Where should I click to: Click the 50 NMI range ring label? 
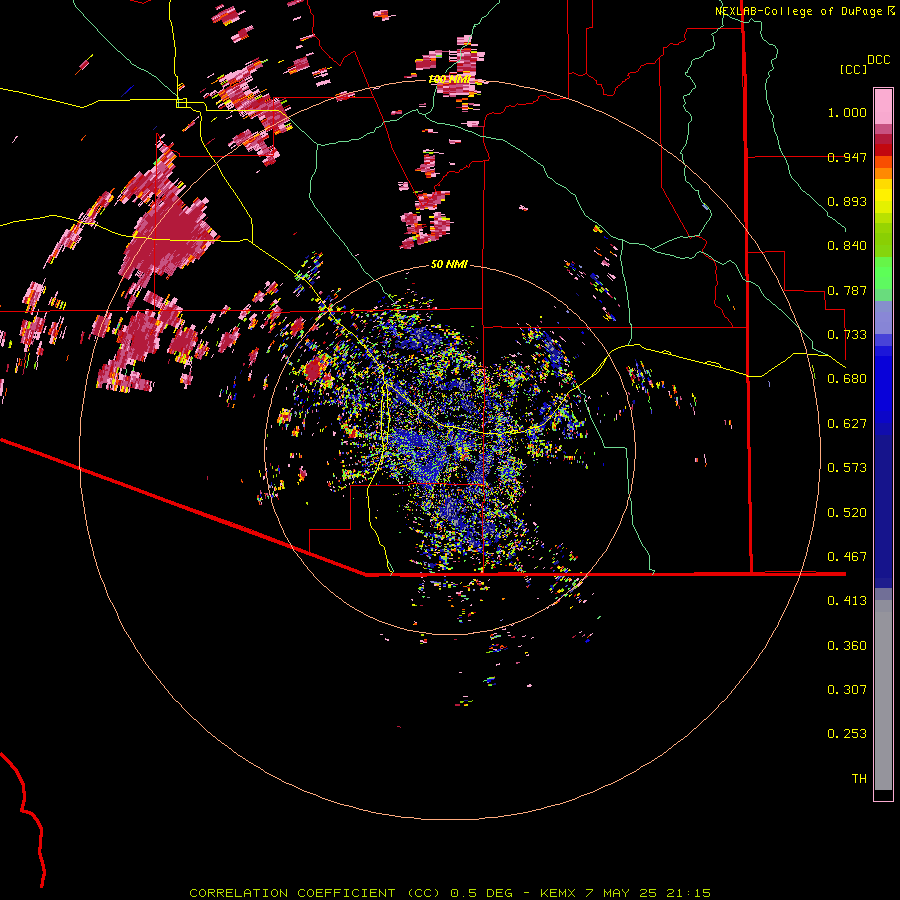pyautogui.click(x=449, y=264)
